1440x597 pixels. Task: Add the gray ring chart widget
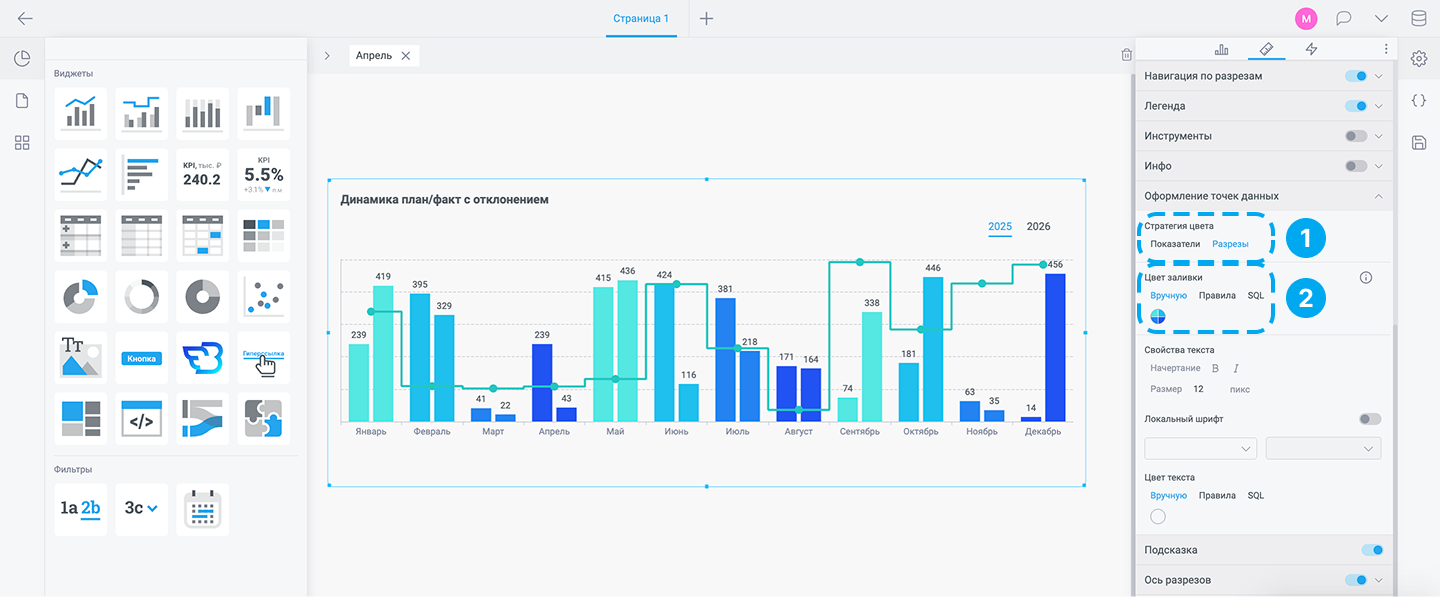[x=142, y=296]
